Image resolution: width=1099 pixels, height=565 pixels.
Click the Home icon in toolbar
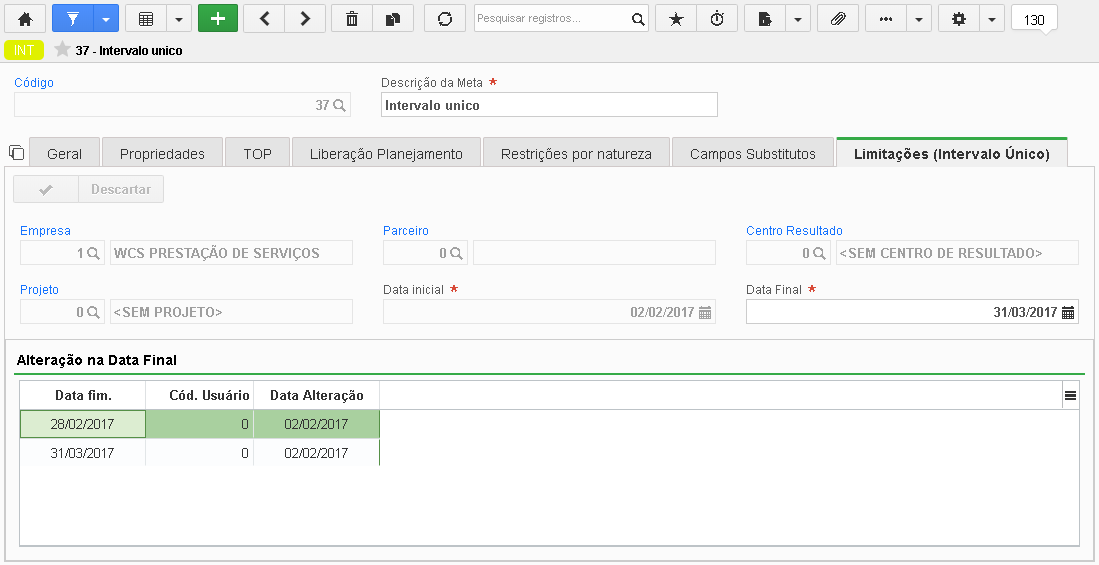pyautogui.click(x=25, y=19)
